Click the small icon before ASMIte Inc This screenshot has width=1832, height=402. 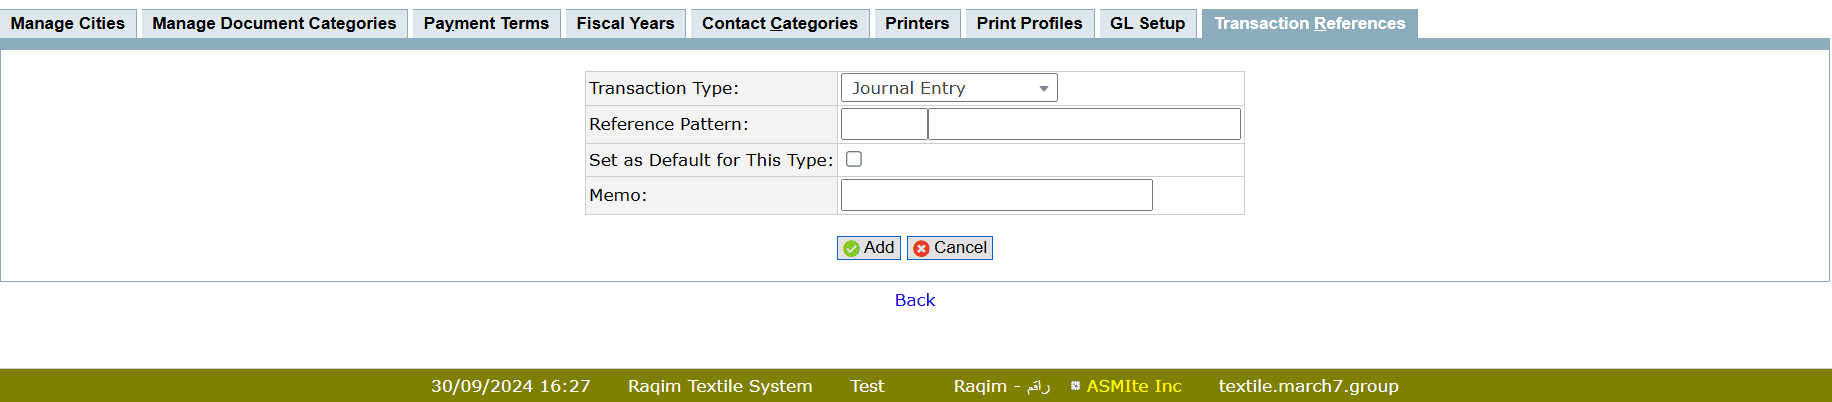(x=1075, y=386)
